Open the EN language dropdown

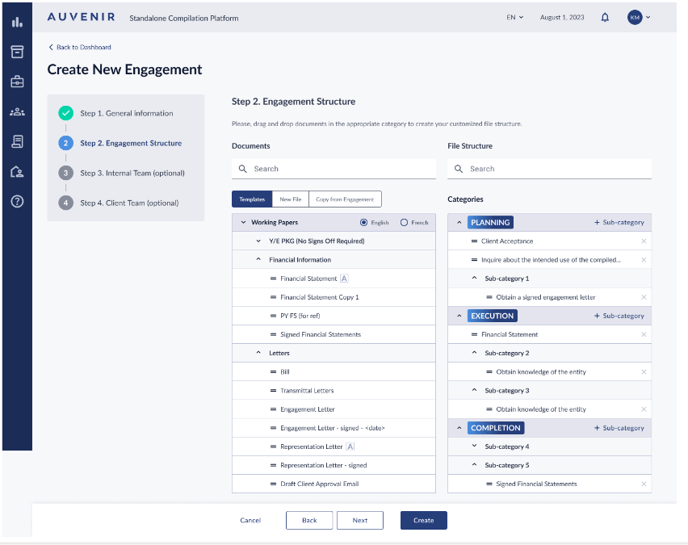click(514, 17)
